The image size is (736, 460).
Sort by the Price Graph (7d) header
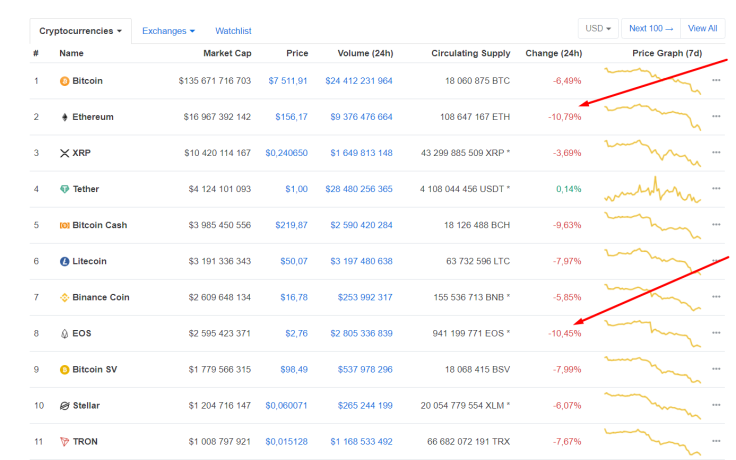(x=667, y=54)
